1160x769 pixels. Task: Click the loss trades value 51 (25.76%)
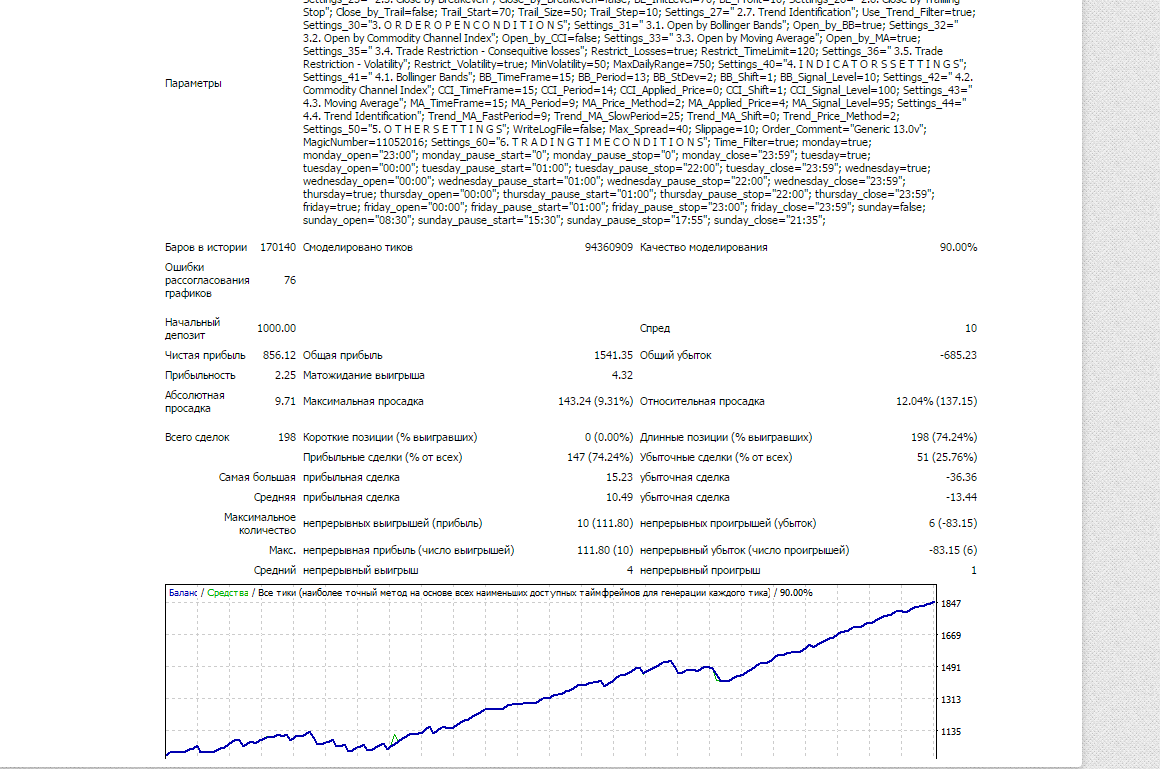click(947, 457)
